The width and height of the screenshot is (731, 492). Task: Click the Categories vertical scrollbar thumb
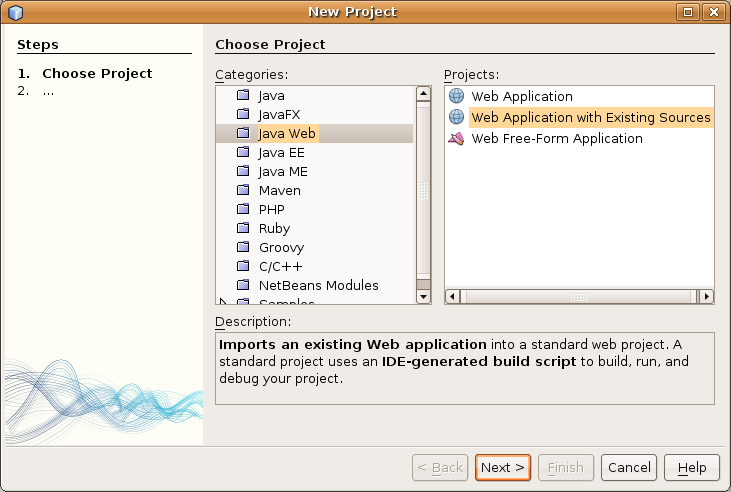point(423,190)
